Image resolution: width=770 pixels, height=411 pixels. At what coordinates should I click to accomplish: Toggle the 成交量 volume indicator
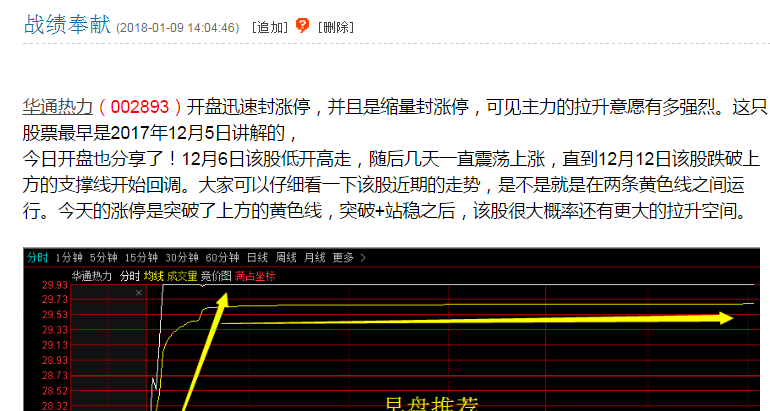pyautogui.click(x=183, y=275)
